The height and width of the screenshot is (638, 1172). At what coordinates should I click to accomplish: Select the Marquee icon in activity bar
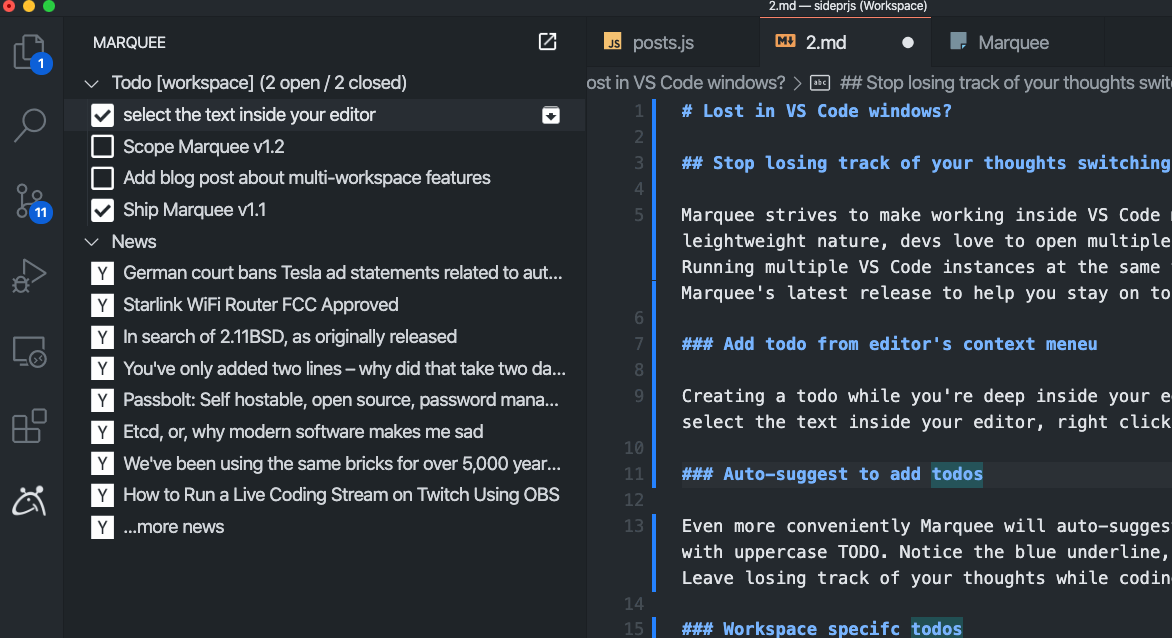click(x=30, y=501)
